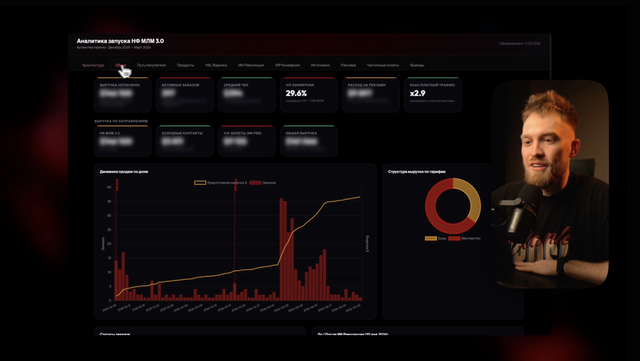Open the Источники tab
The height and width of the screenshot is (361, 640).
[320, 65]
